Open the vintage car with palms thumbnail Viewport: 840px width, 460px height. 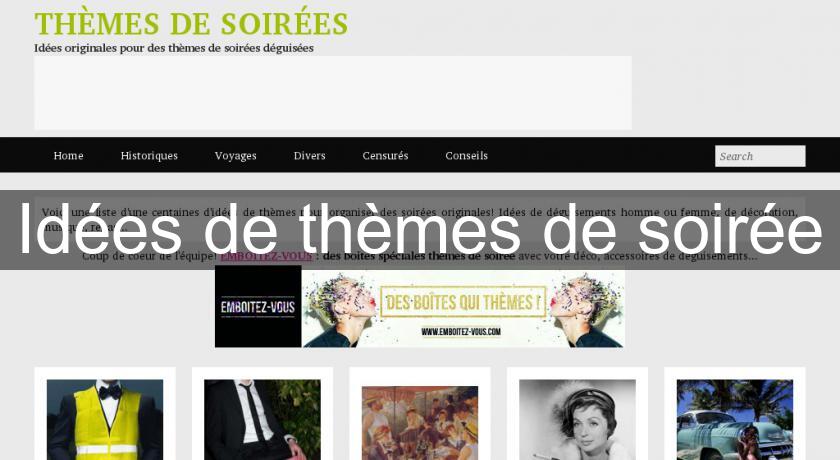click(x=735, y=419)
